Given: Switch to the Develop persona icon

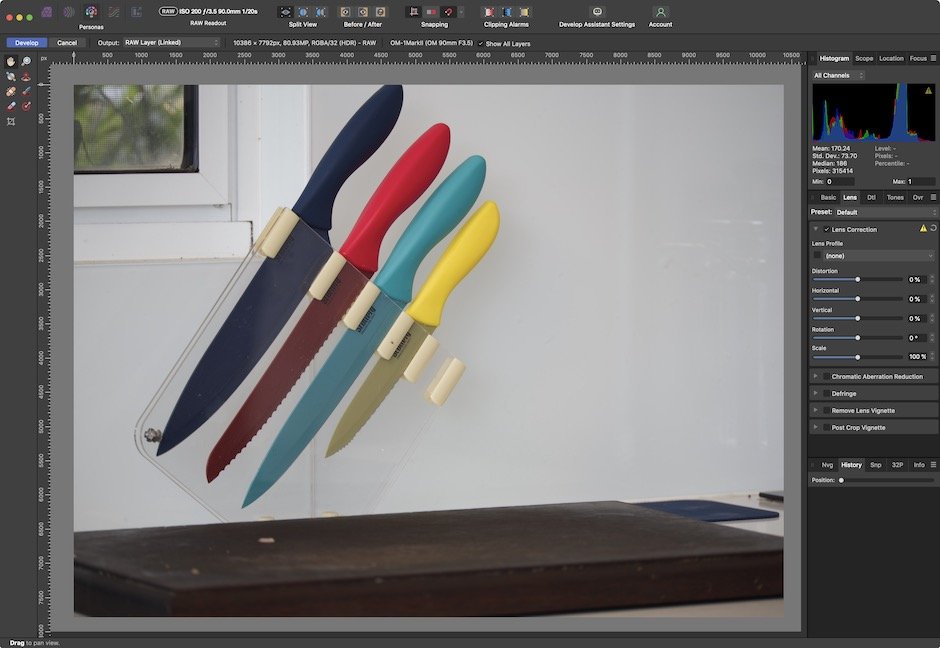Looking at the screenshot, I should (x=91, y=12).
